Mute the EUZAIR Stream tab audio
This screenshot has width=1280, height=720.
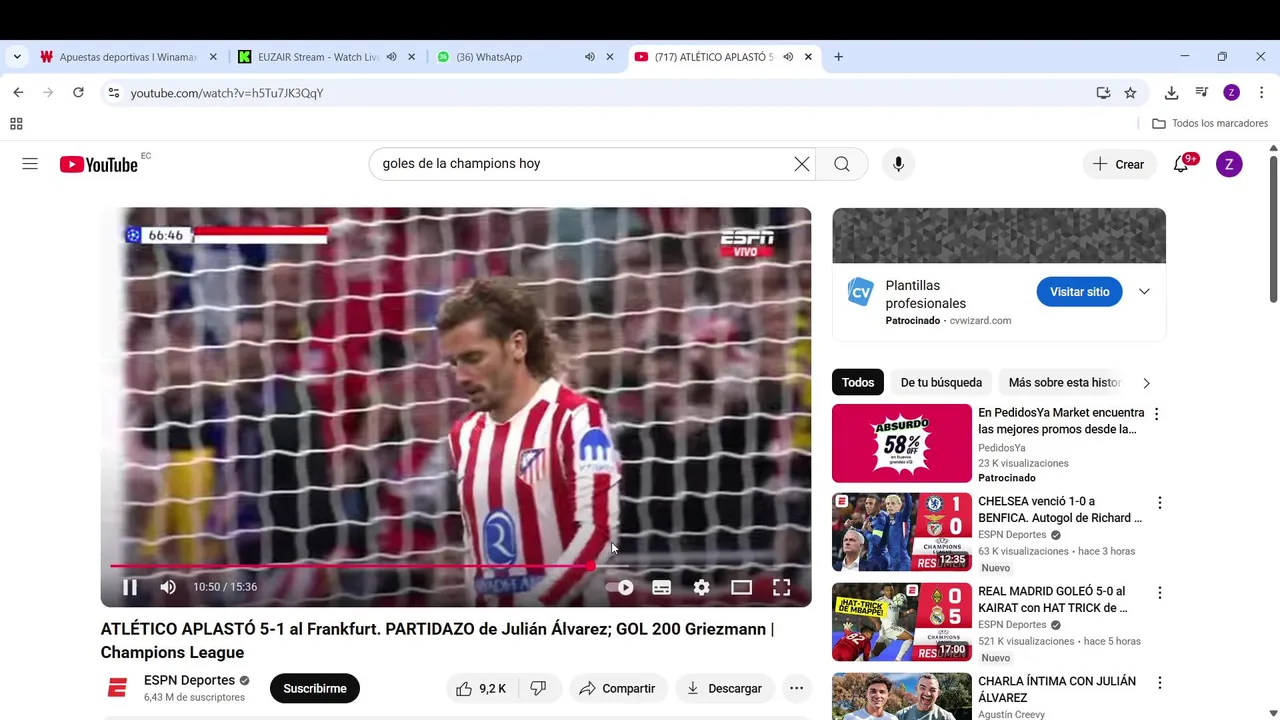pos(392,57)
